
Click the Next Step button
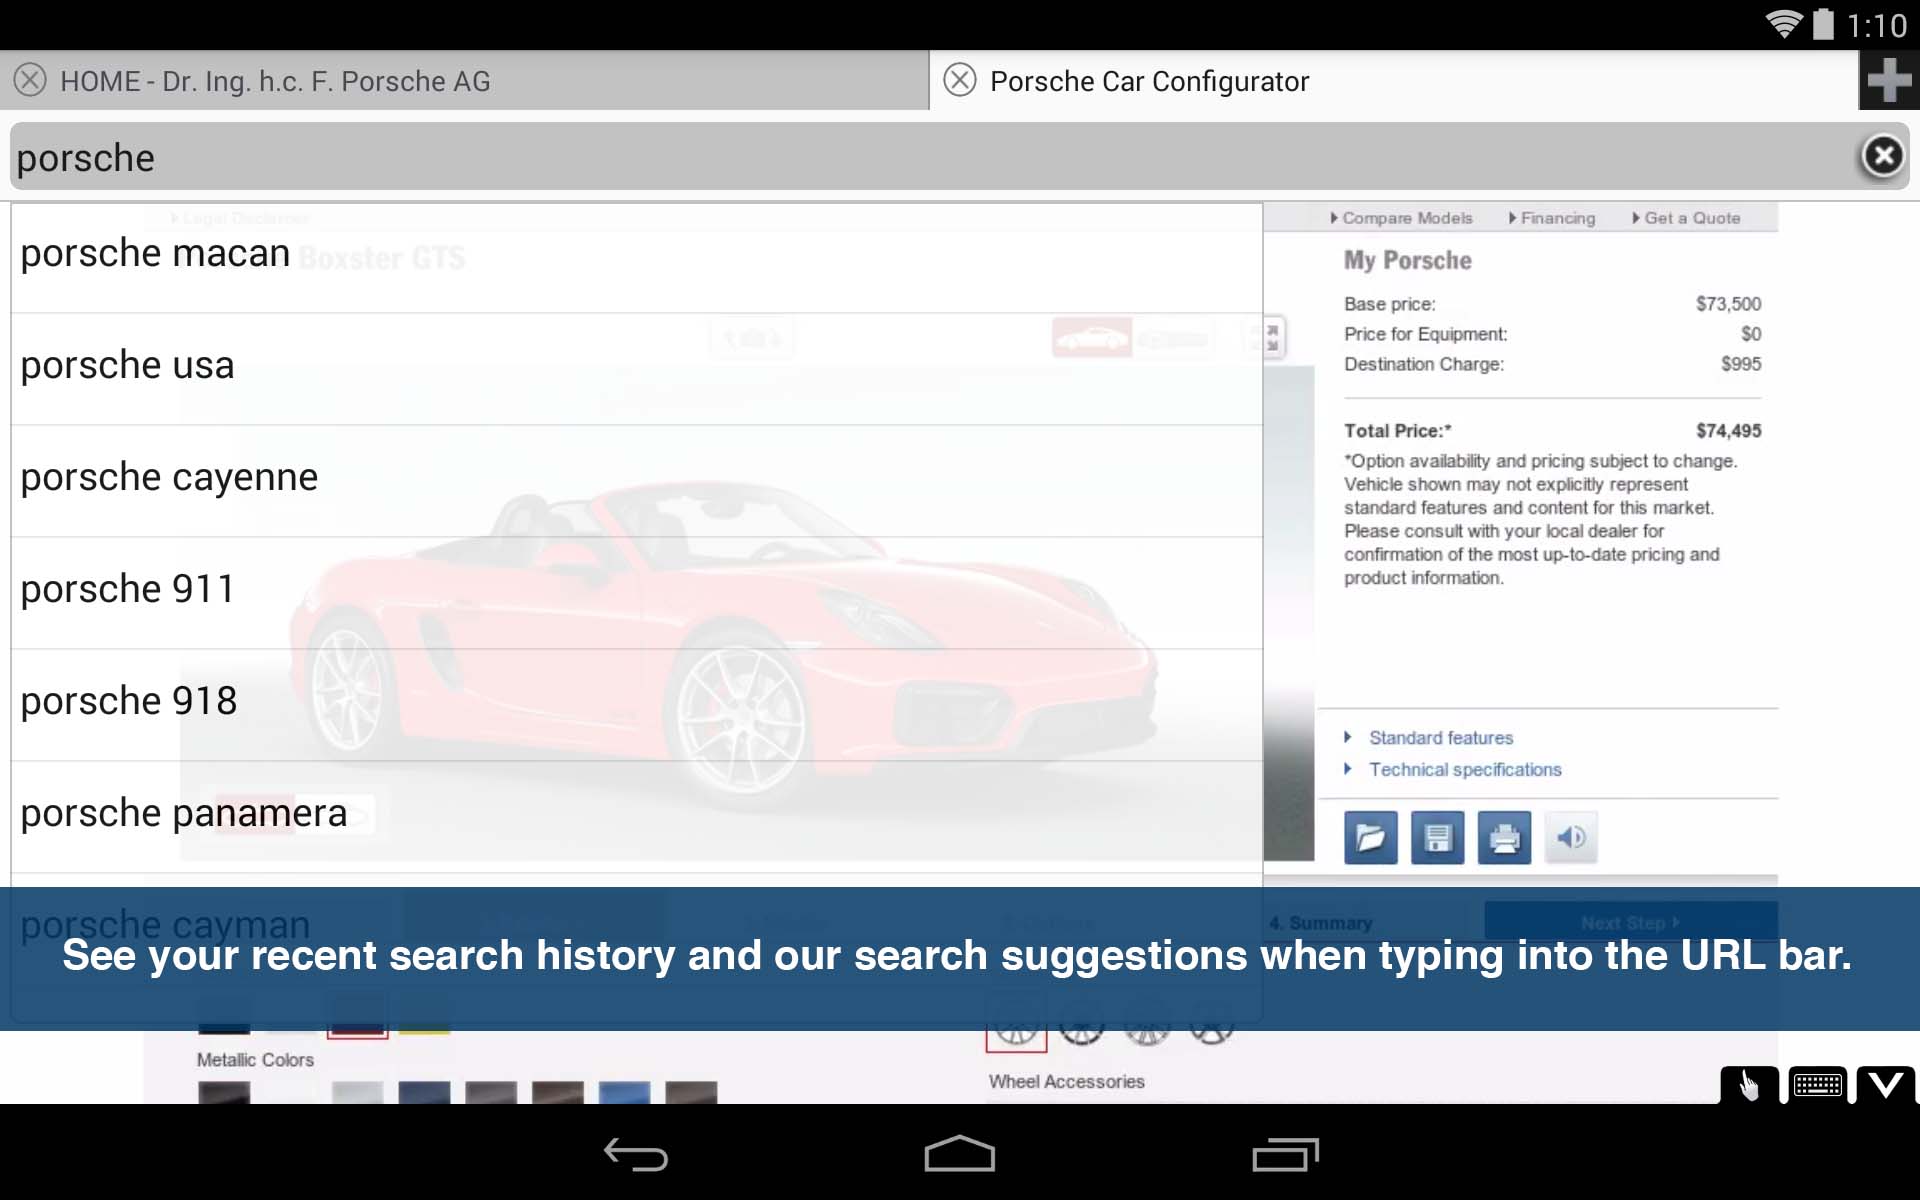tap(1630, 922)
